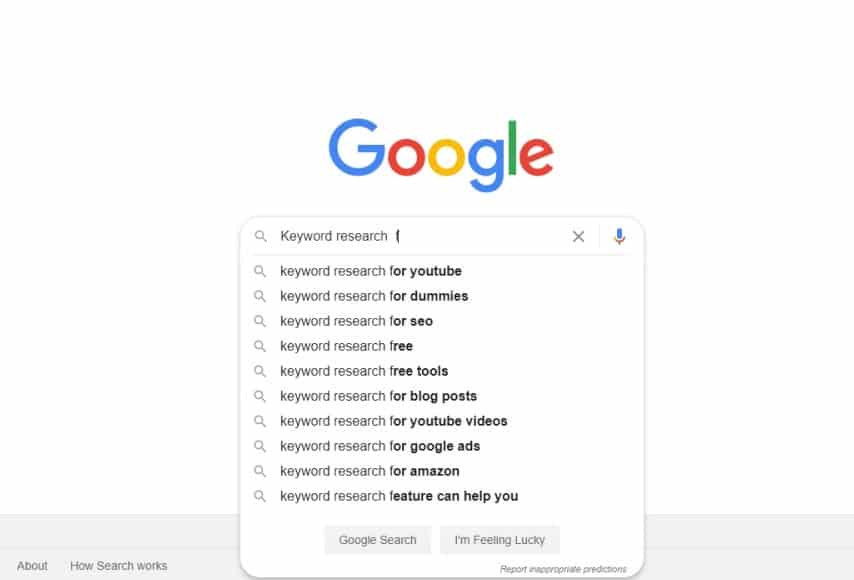Click magnifier icon beside 'for youtube' suggestion

tap(260, 271)
